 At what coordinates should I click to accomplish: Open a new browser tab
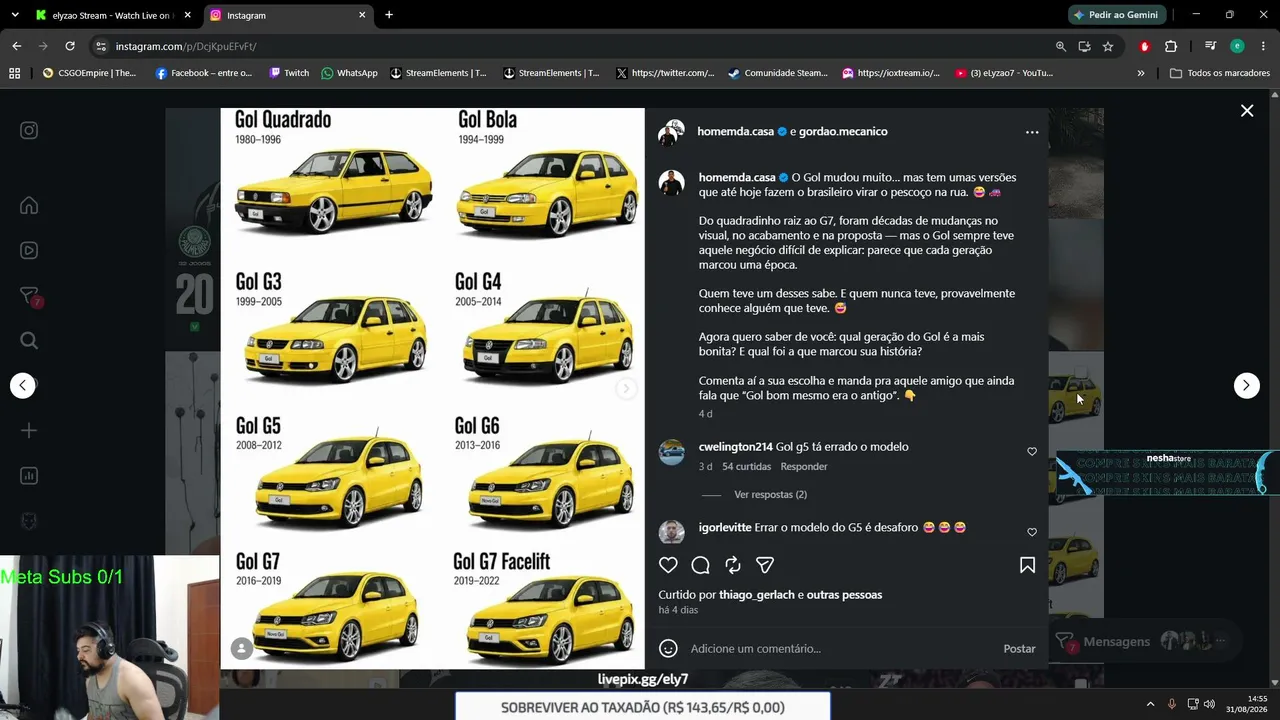(x=389, y=15)
